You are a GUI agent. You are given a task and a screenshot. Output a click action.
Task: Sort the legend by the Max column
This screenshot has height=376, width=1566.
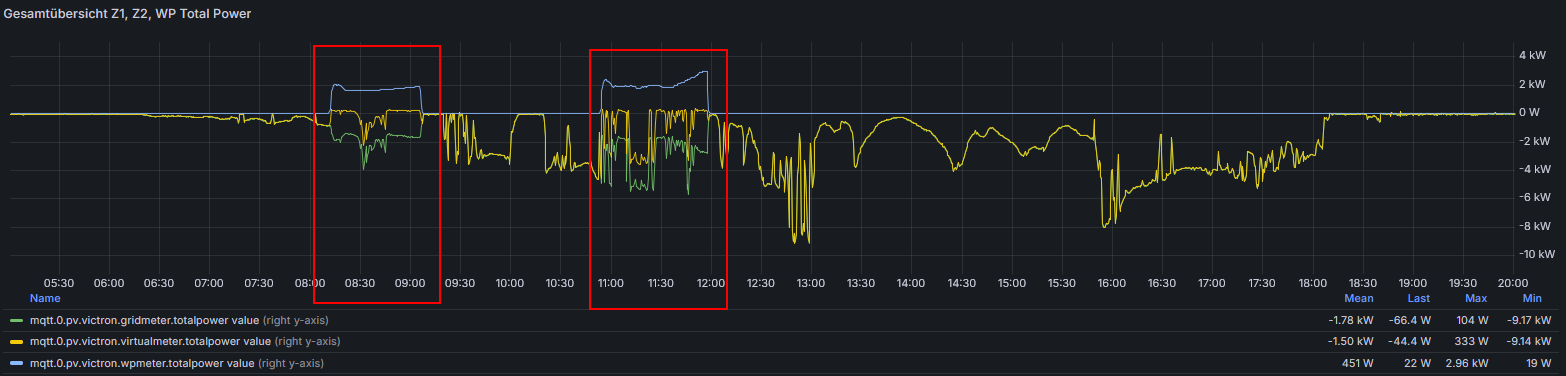[x=1476, y=298]
